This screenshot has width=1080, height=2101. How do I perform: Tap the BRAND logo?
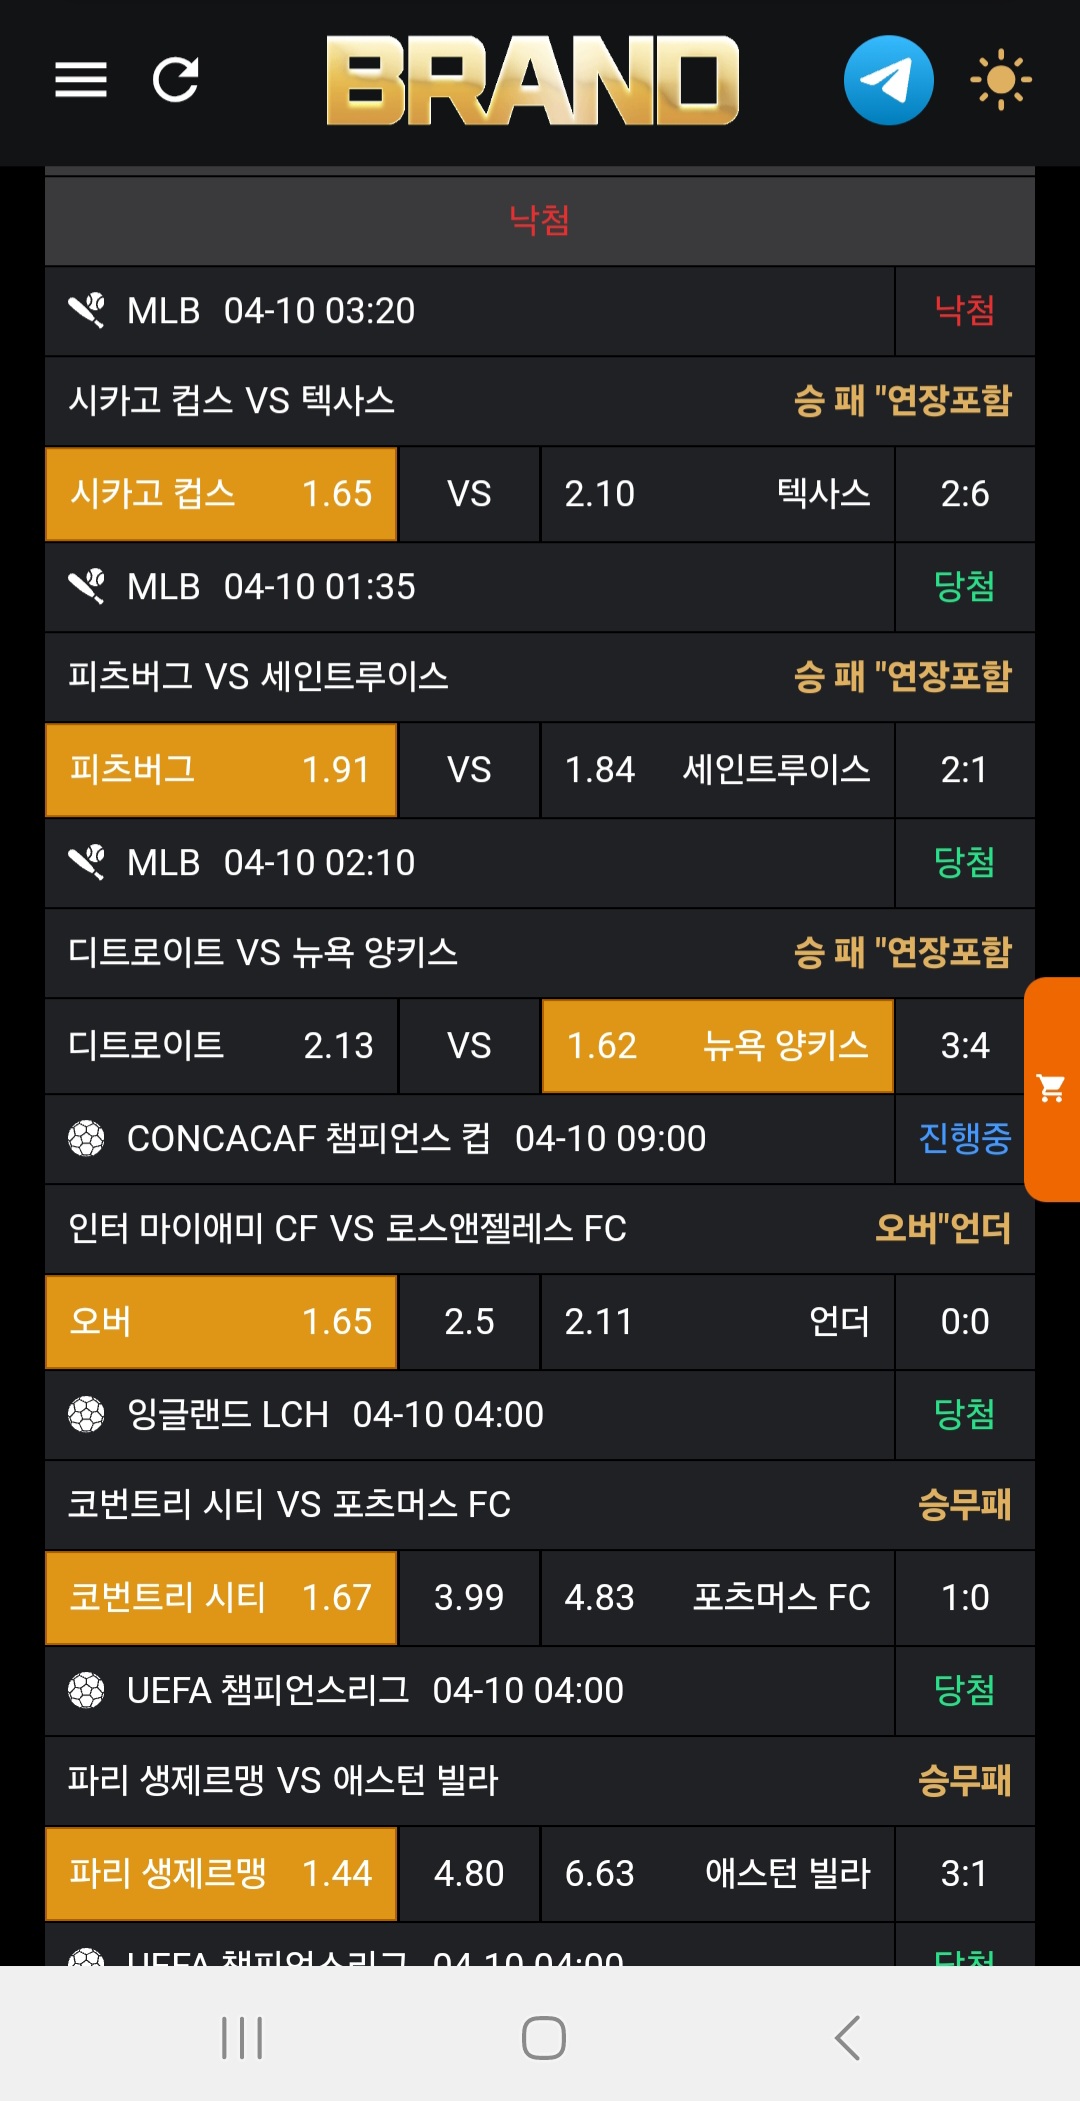pyautogui.click(x=532, y=80)
